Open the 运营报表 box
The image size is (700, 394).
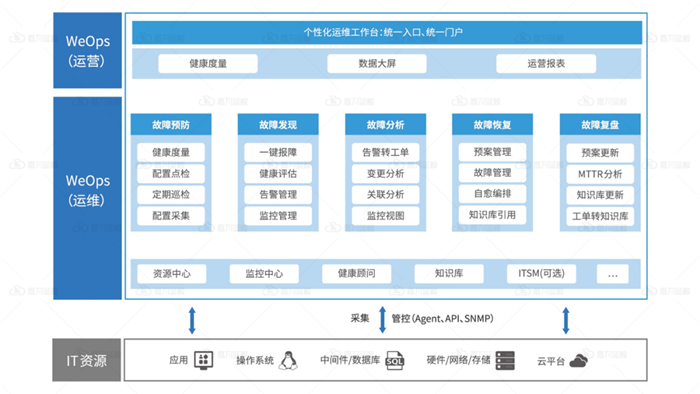tap(546, 63)
